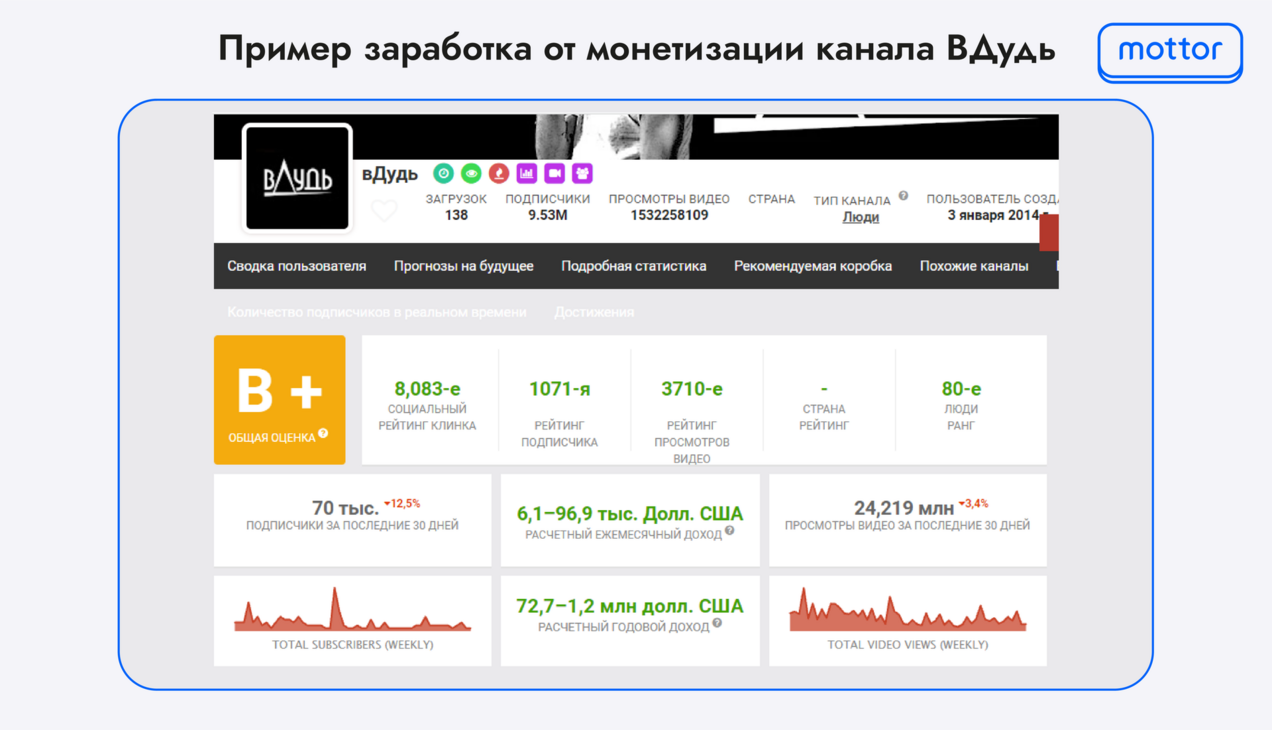Viewport: 1272px width, 730px height.
Task: Open the Сводка пользователя tab
Action: [297, 266]
